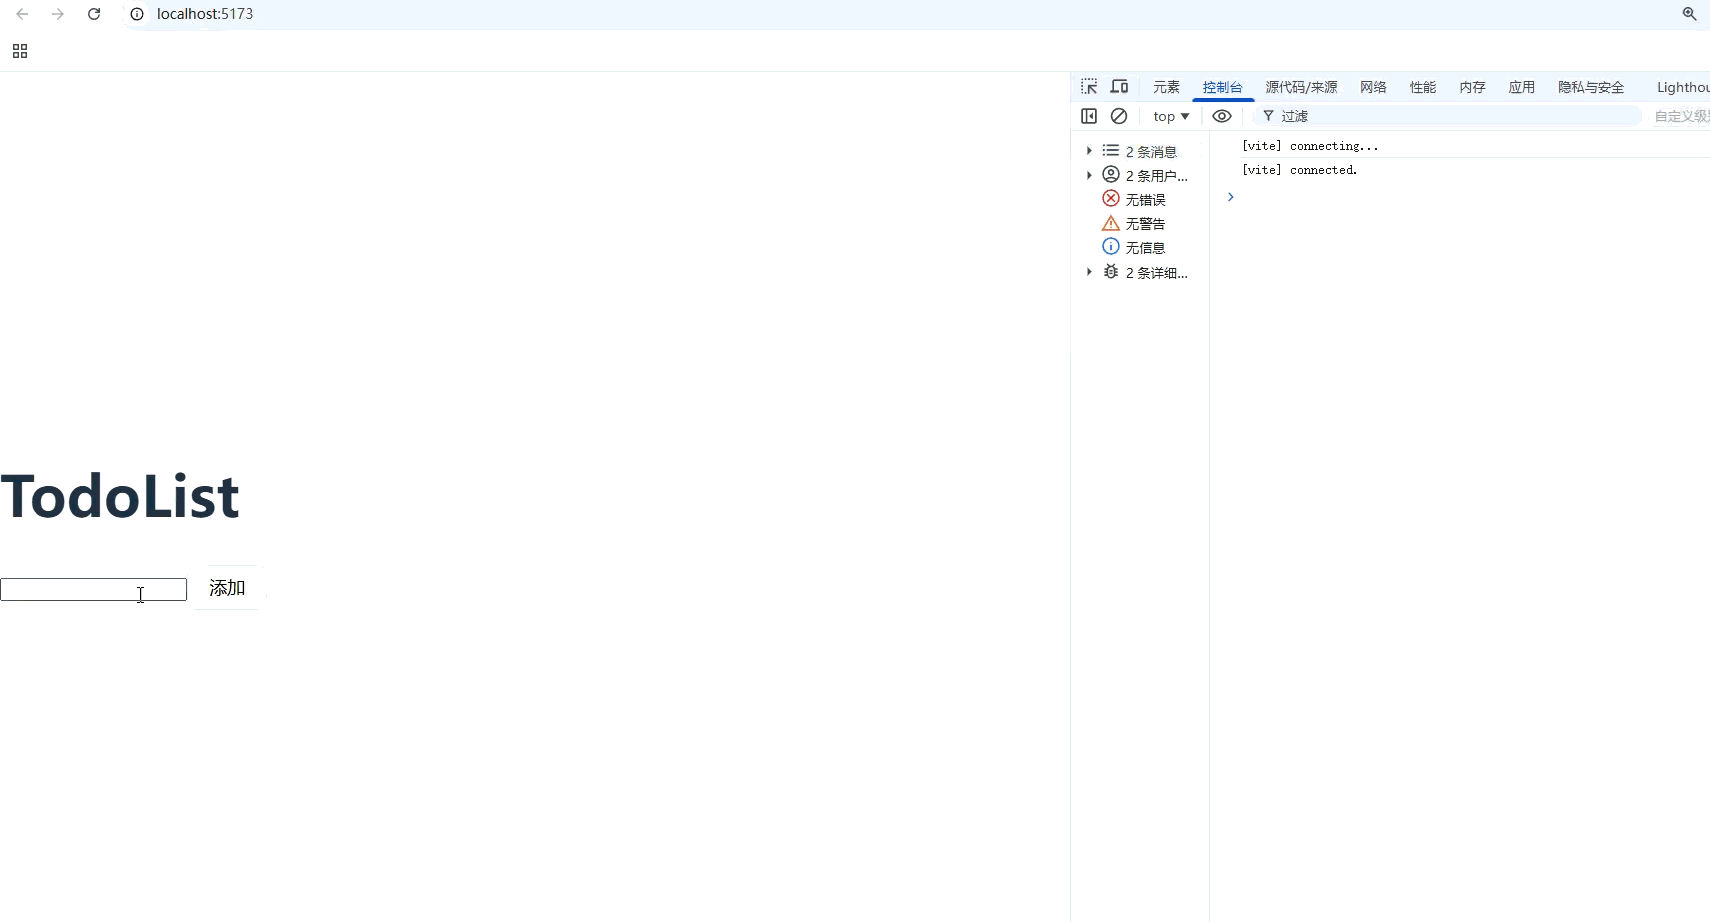1710x922 pixels.
Task: Click the blue info icon in sidebar
Action: (1111, 246)
